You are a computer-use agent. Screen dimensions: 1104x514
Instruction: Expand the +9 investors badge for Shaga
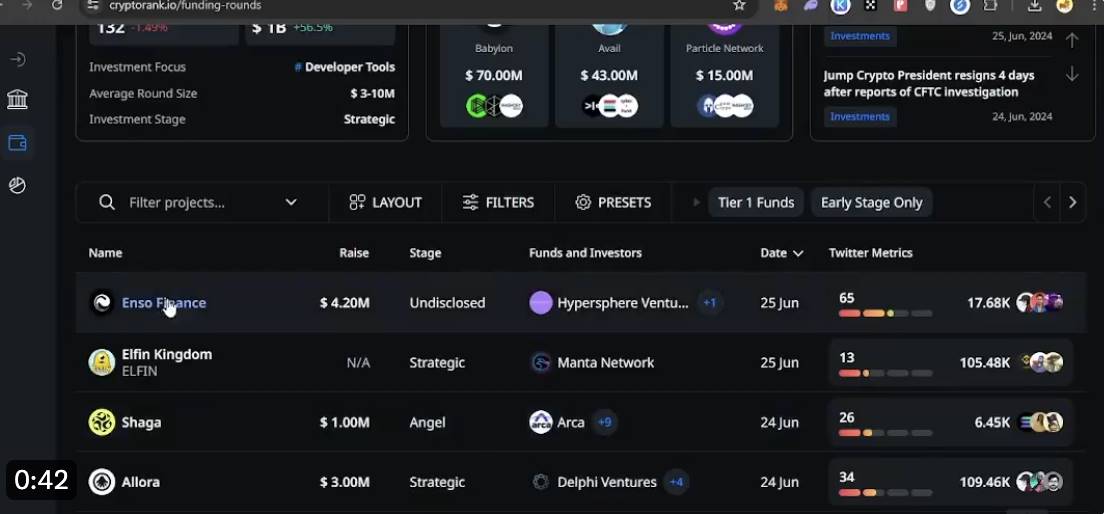[604, 422]
